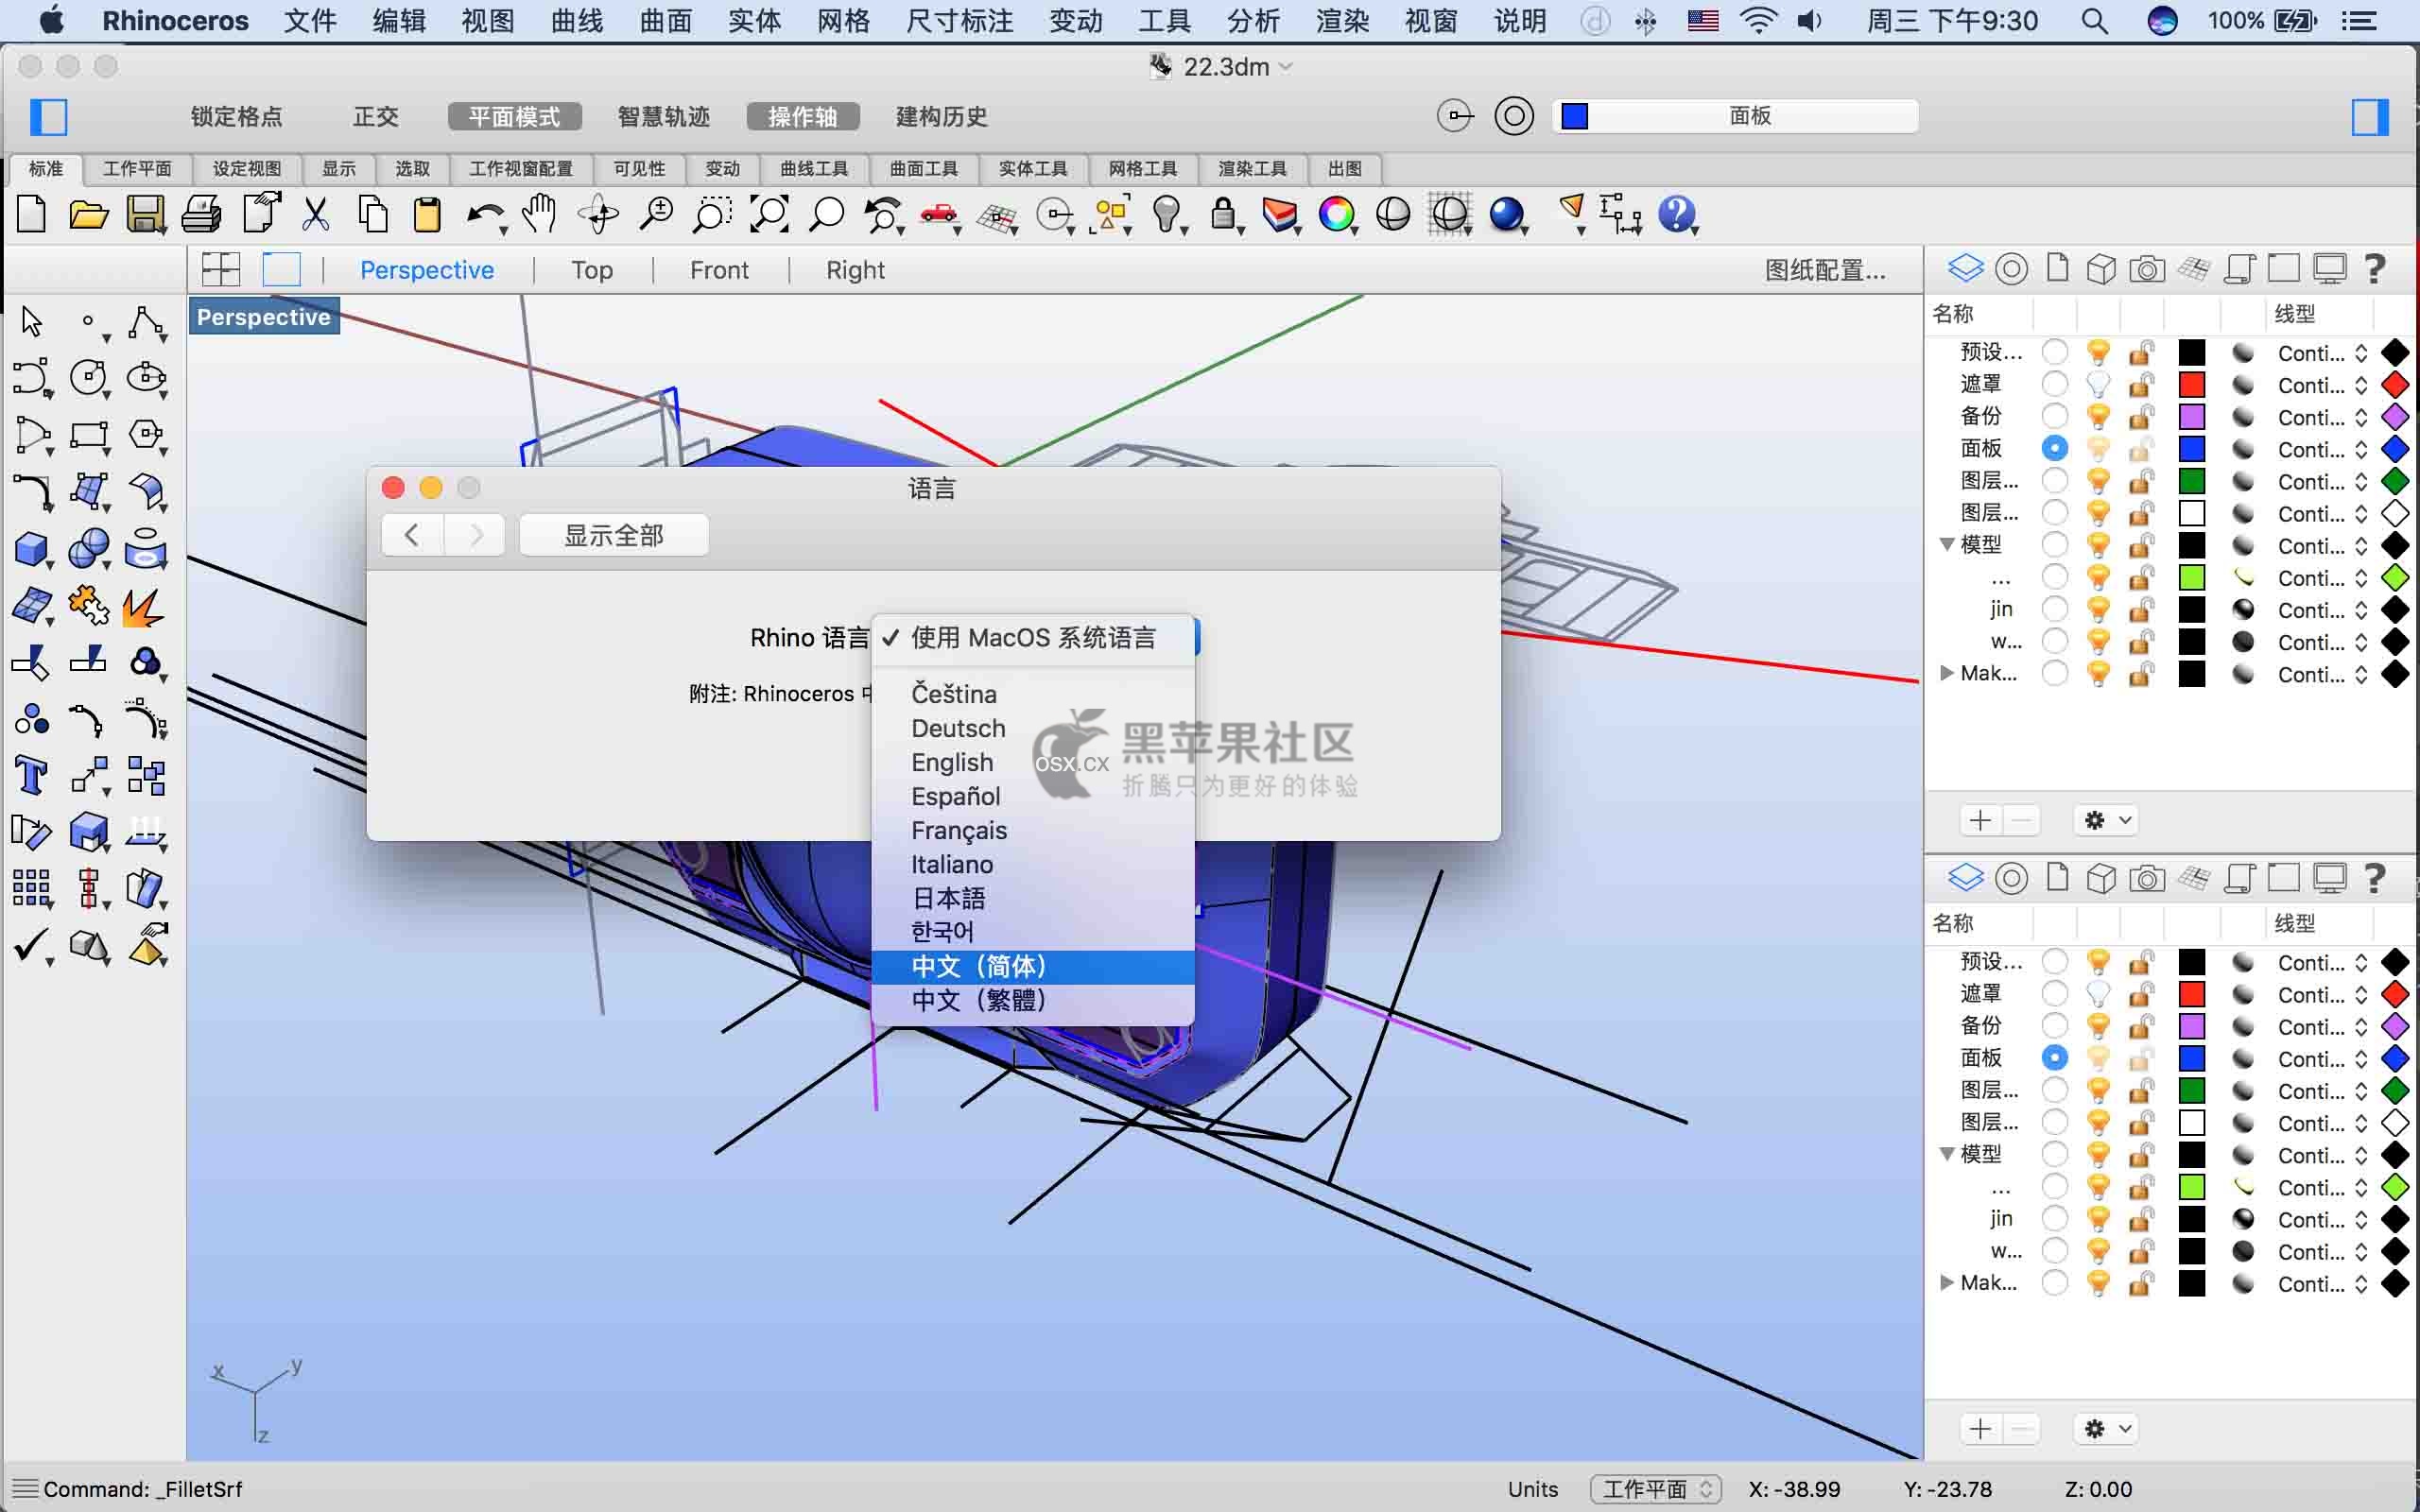Image resolution: width=2420 pixels, height=1512 pixels.
Task: Click the checkmark Check tool in the left palette
Action: click(x=32, y=945)
